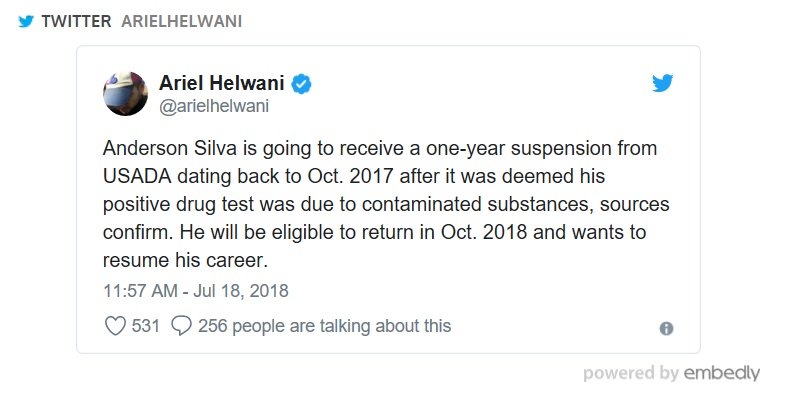This screenshot has height=412, width=788.
Task: Open '256 people are talking about this'
Action: click(325, 326)
